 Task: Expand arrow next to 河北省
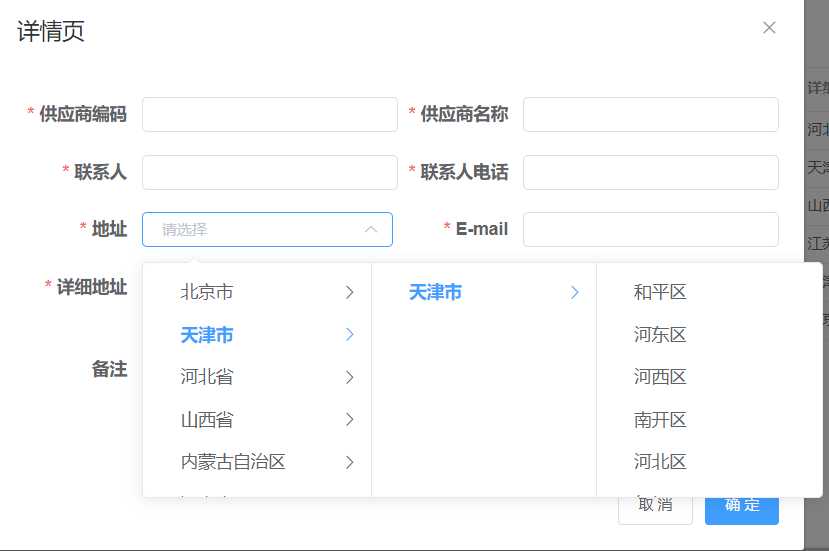coord(349,377)
